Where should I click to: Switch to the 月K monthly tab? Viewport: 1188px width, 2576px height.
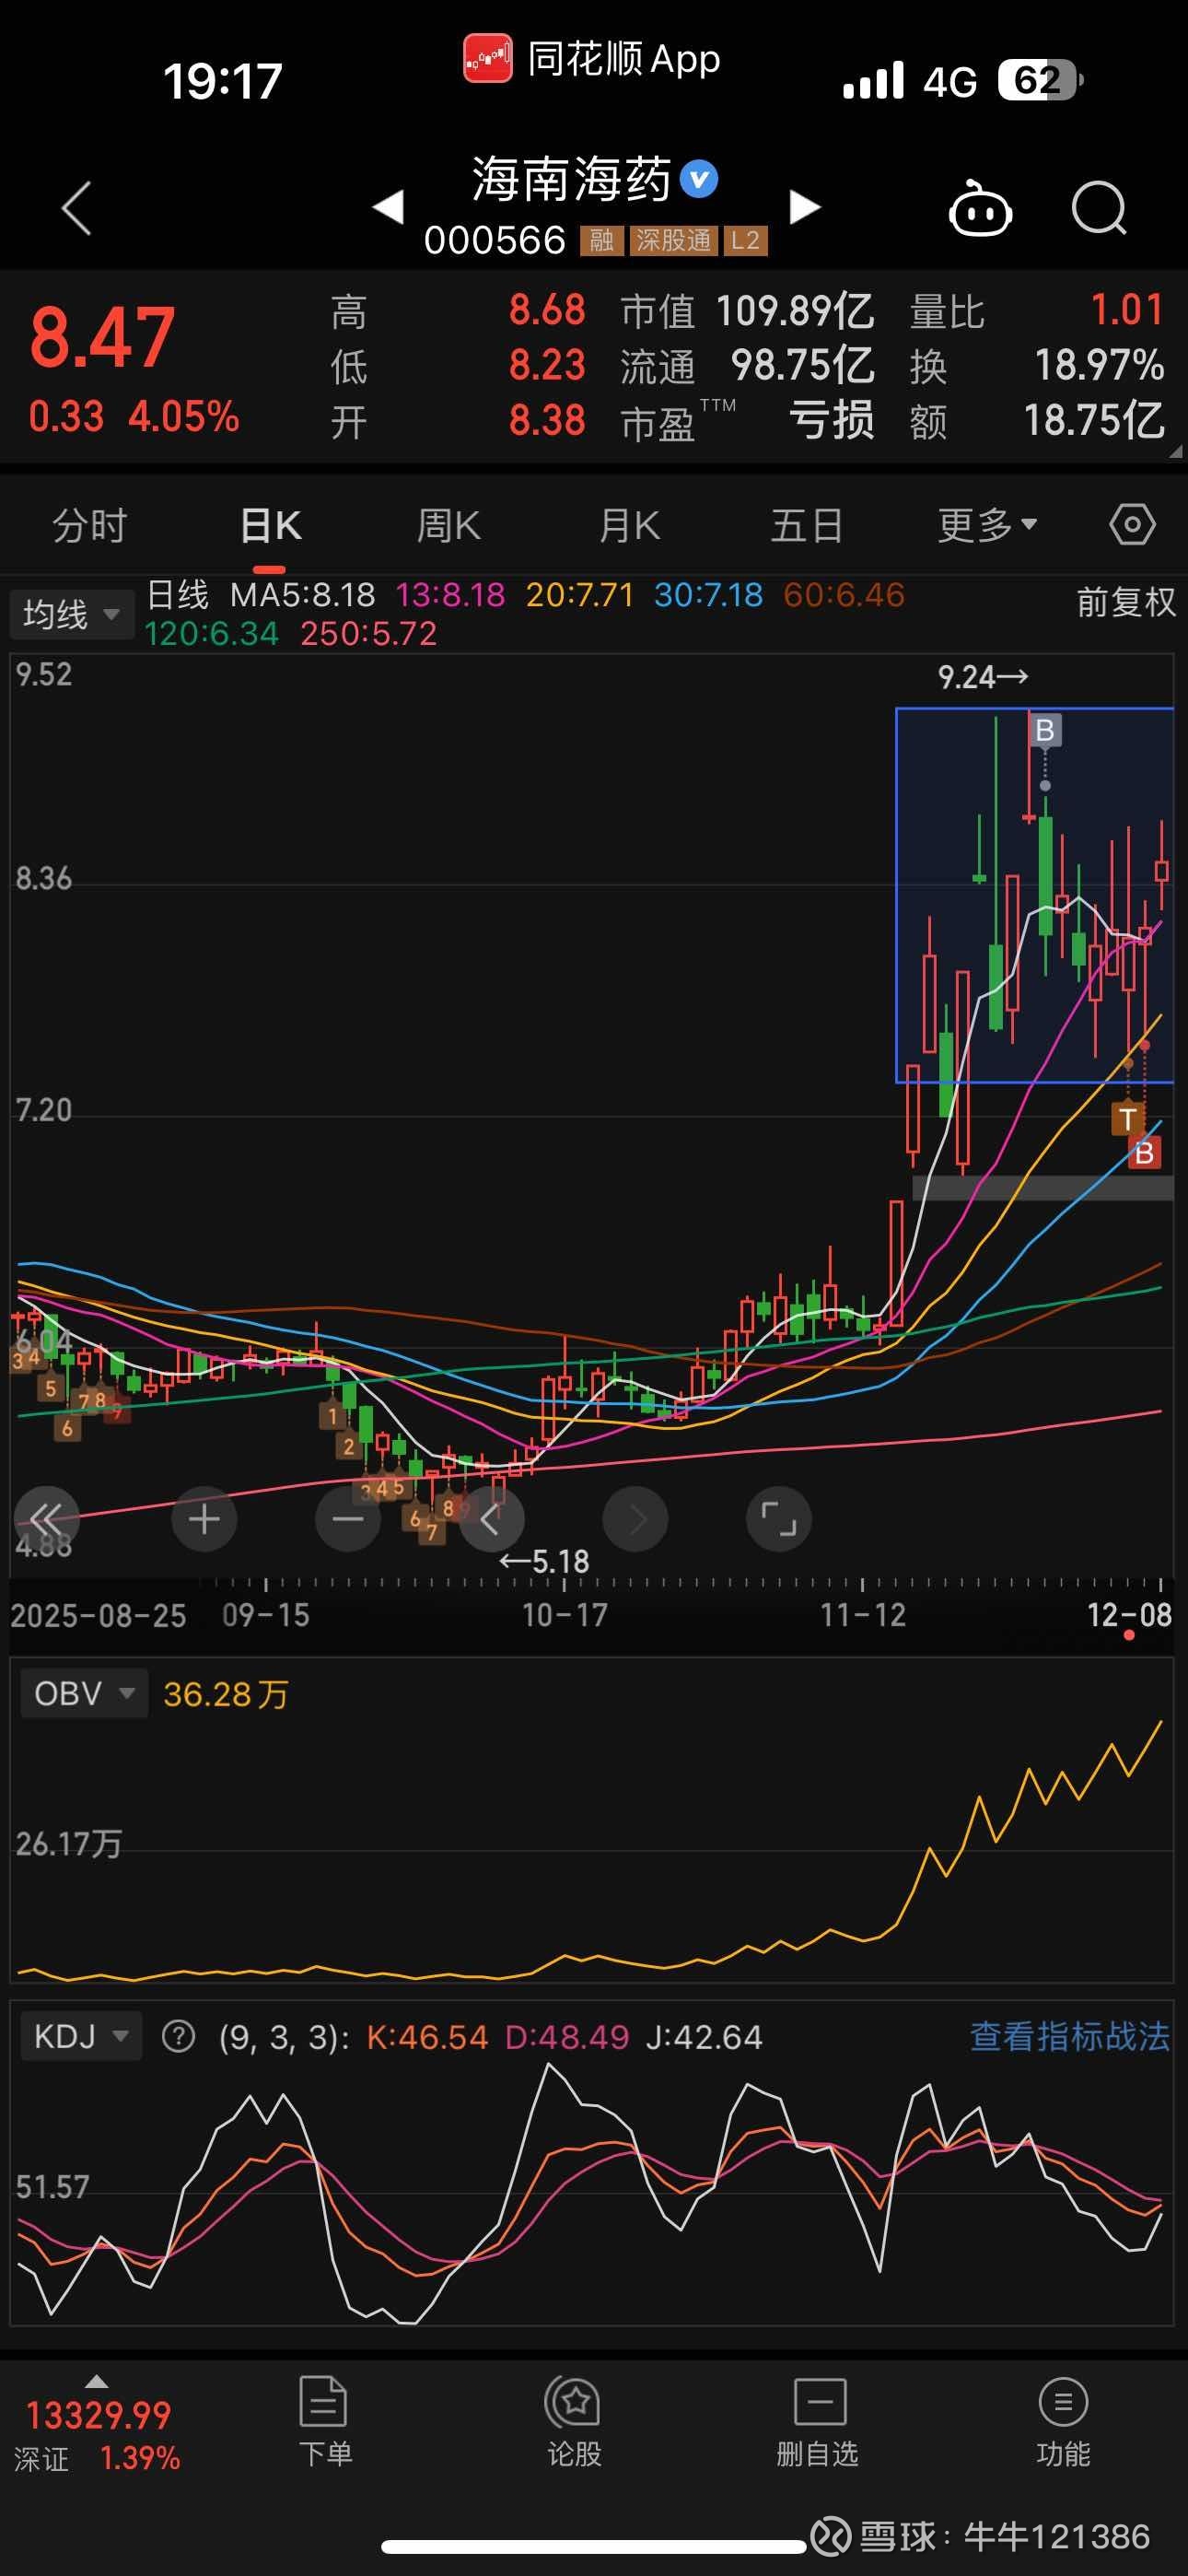[x=629, y=525]
